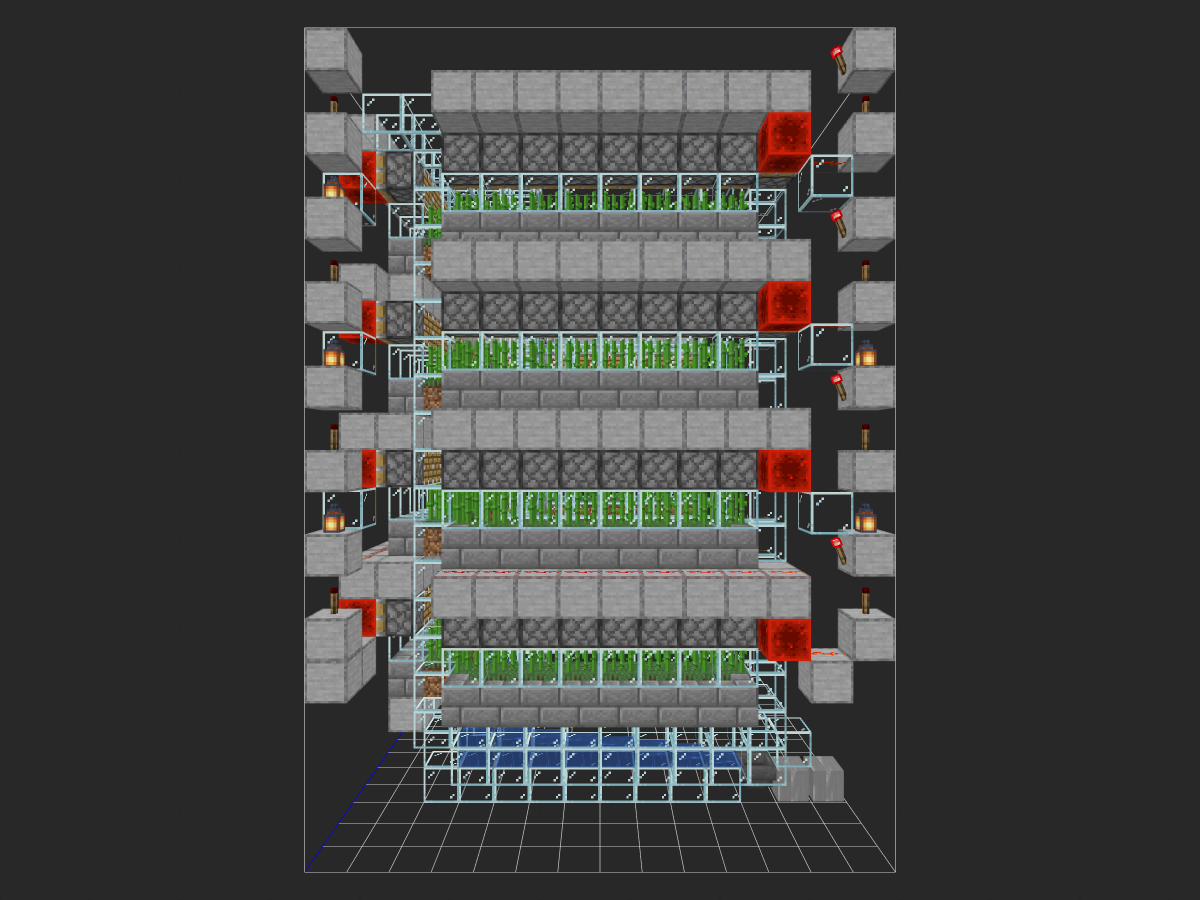Pick the bottom-right redstone block
The image size is (1200, 900).
click(785, 639)
